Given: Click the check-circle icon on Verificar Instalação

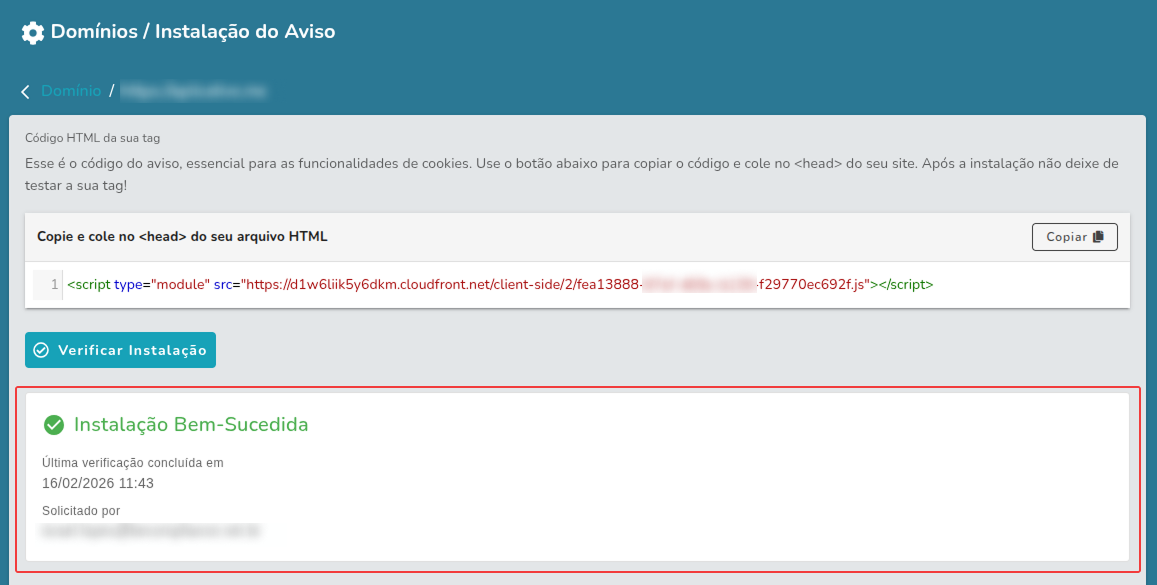Looking at the screenshot, I should pyautogui.click(x=40, y=349).
